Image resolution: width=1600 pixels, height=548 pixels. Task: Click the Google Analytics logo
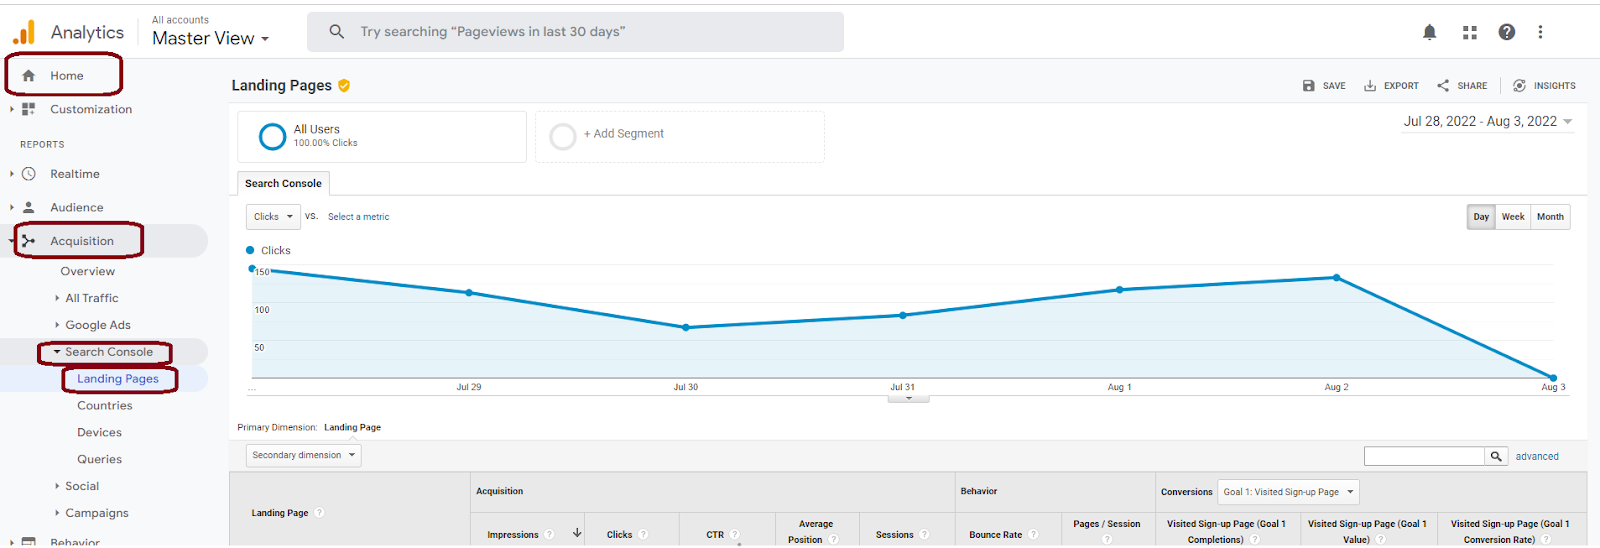[24, 32]
